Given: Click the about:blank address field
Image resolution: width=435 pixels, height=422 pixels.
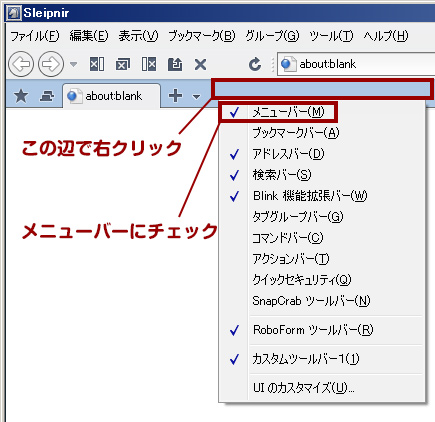Looking at the screenshot, I should 356,64.
